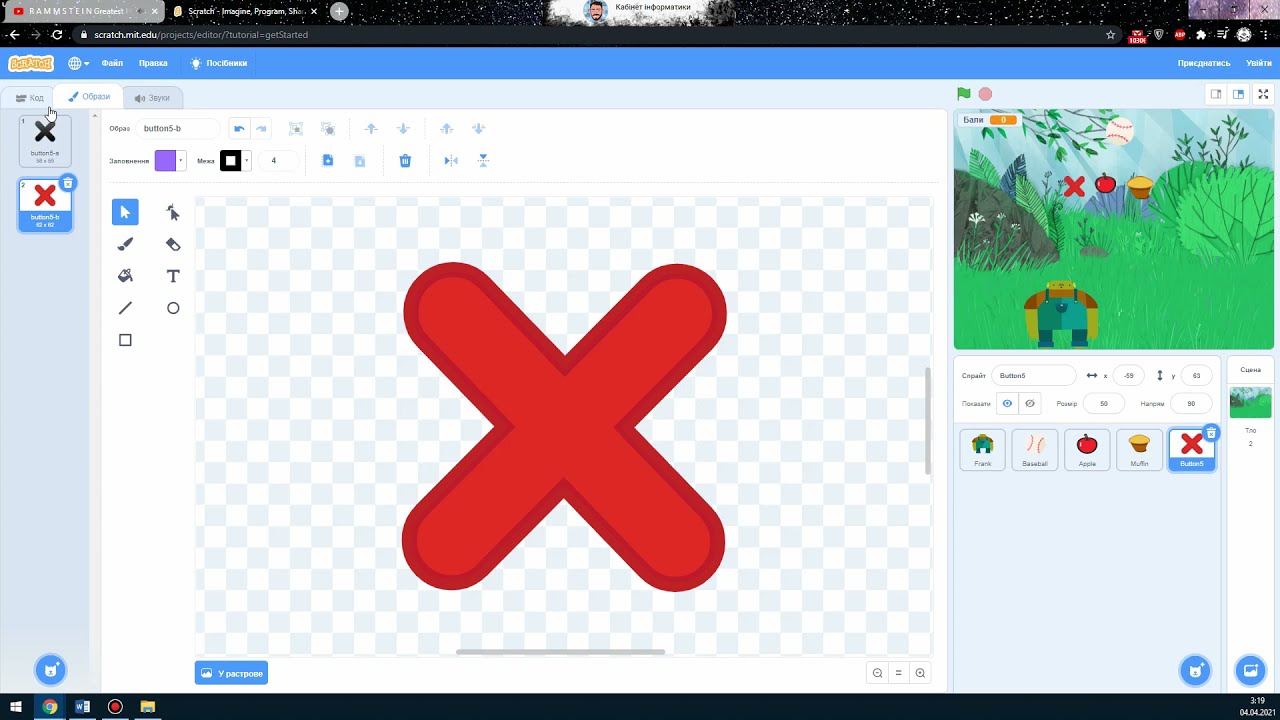Switch to small stage layout
The width and height of the screenshot is (1280, 720).
coord(1216,94)
